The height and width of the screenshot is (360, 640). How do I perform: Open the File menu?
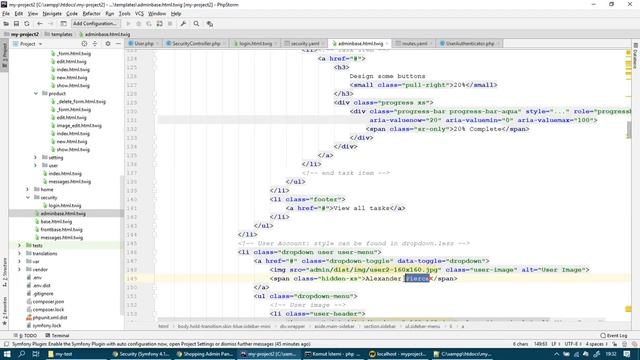pos(6,13)
